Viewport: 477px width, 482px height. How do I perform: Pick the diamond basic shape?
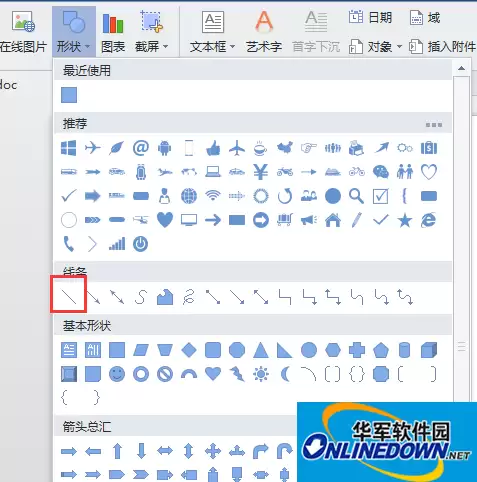tap(189, 350)
